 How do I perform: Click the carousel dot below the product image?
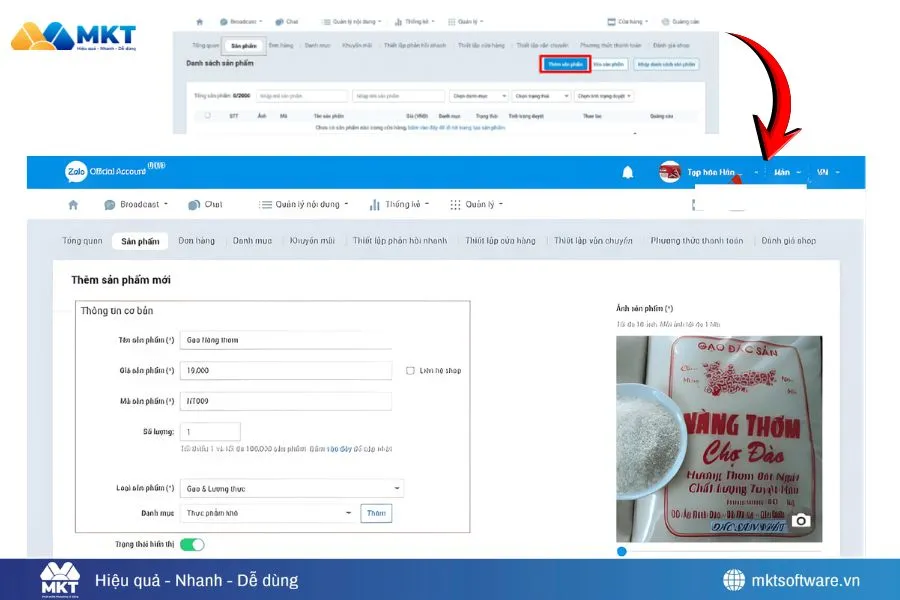coord(622,550)
